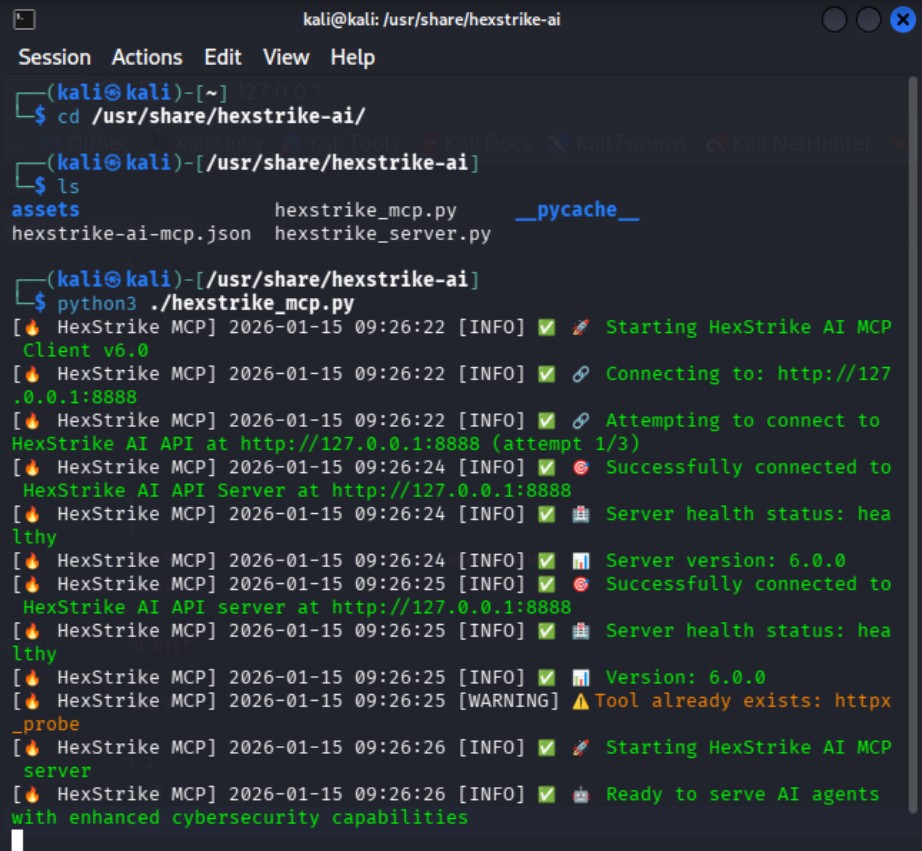Viewport: 922px width, 851px height.
Task: Click the hexstrike-ai-mcp.json file name
Action: coord(131,234)
